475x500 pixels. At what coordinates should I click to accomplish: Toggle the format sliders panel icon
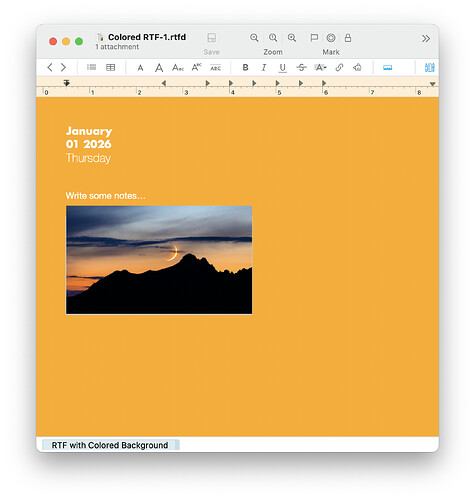point(430,68)
